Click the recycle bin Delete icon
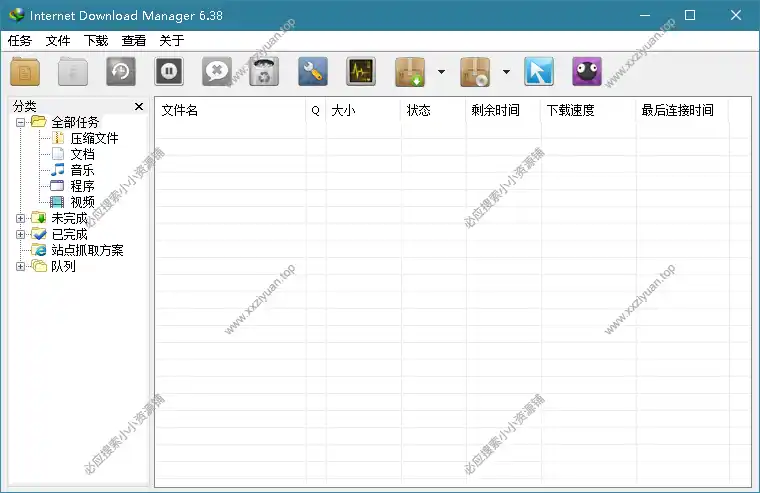This screenshot has height=493, width=760. pyautogui.click(x=264, y=72)
